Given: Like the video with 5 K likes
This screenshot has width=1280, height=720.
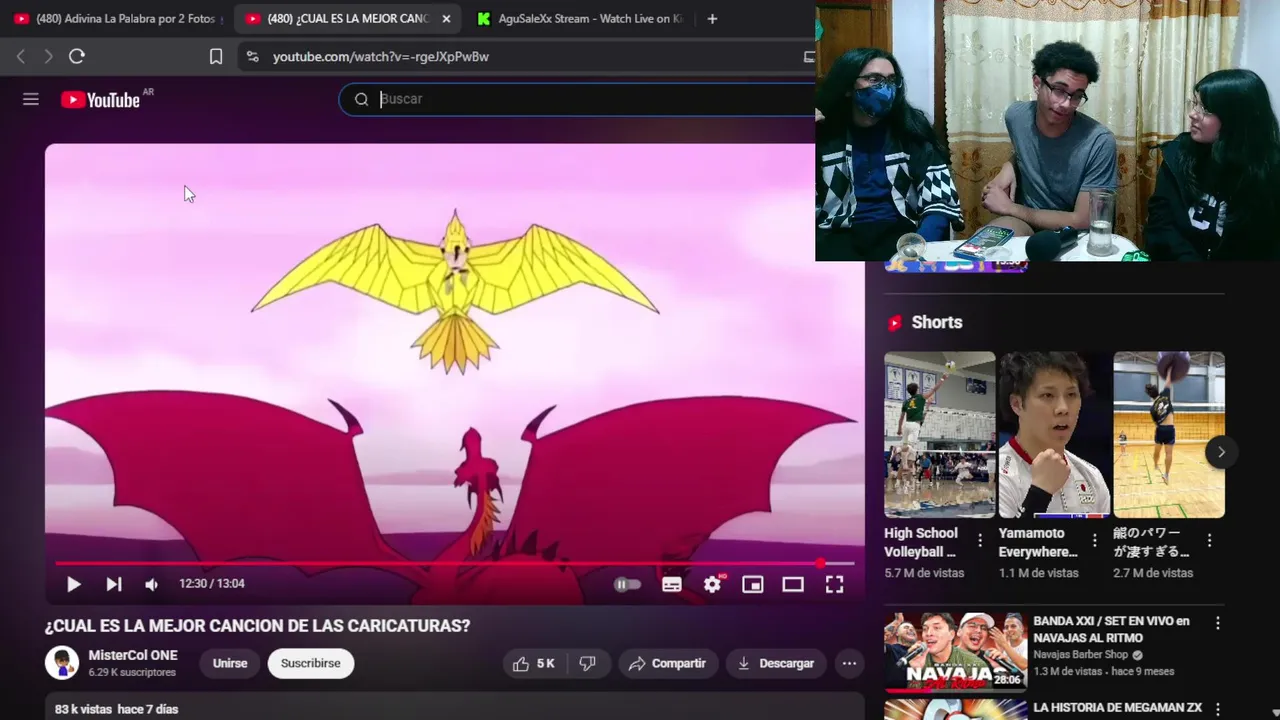Looking at the screenshot, I should [x=533, y=663].
